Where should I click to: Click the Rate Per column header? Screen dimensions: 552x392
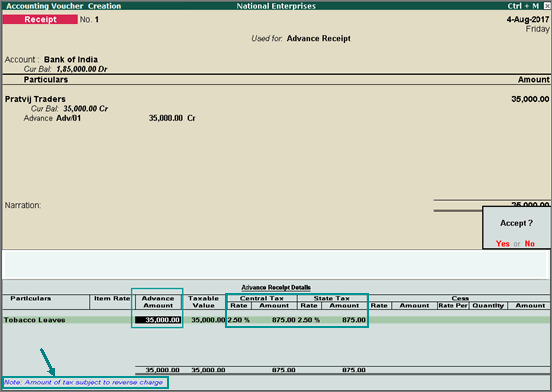[x=453, y=305]
